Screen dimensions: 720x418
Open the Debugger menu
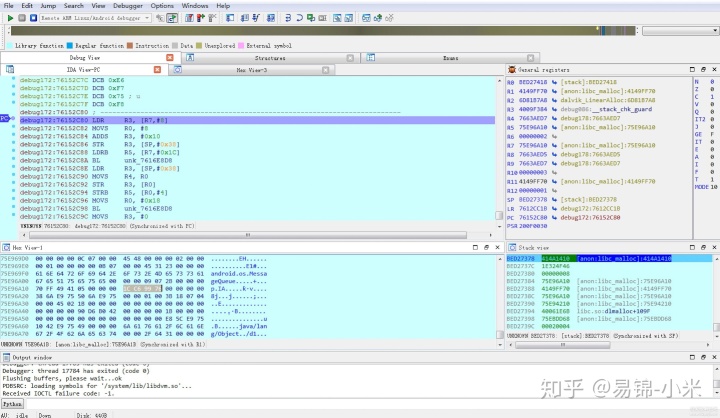[x=128, y=6]
